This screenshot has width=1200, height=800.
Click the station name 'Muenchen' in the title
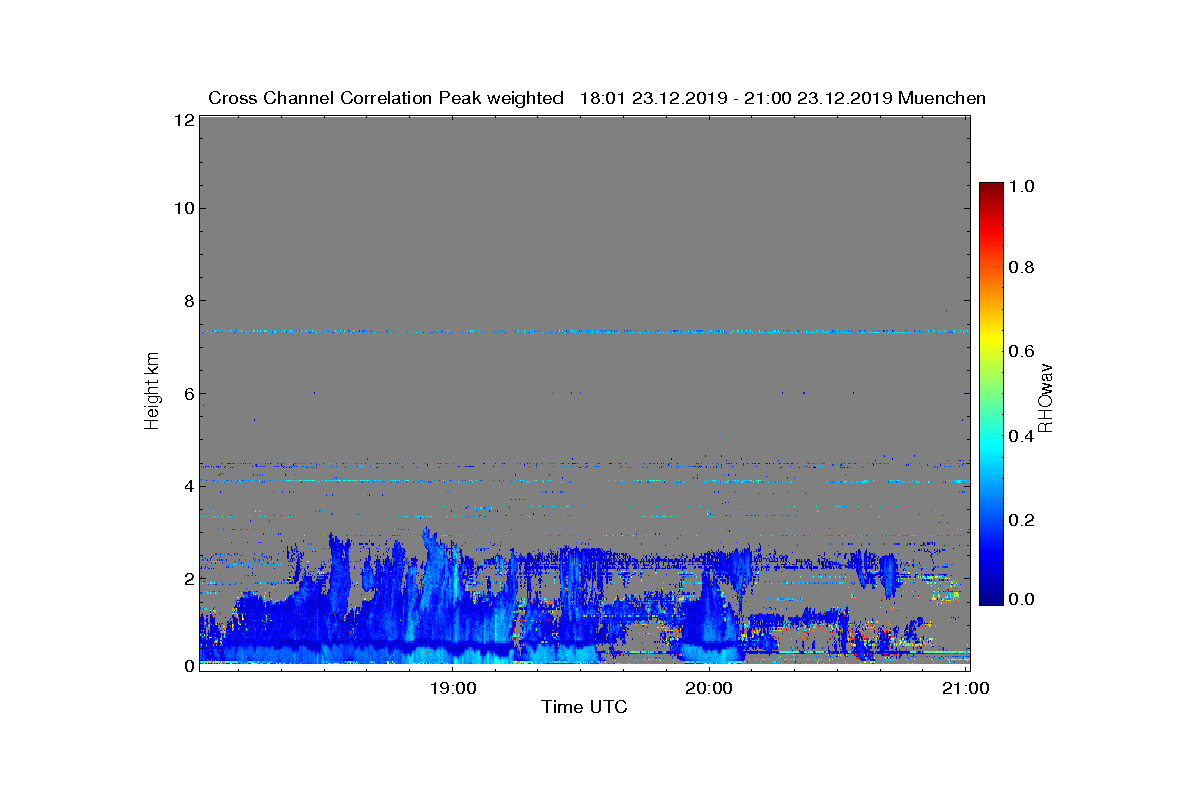[x=942, y=98]
